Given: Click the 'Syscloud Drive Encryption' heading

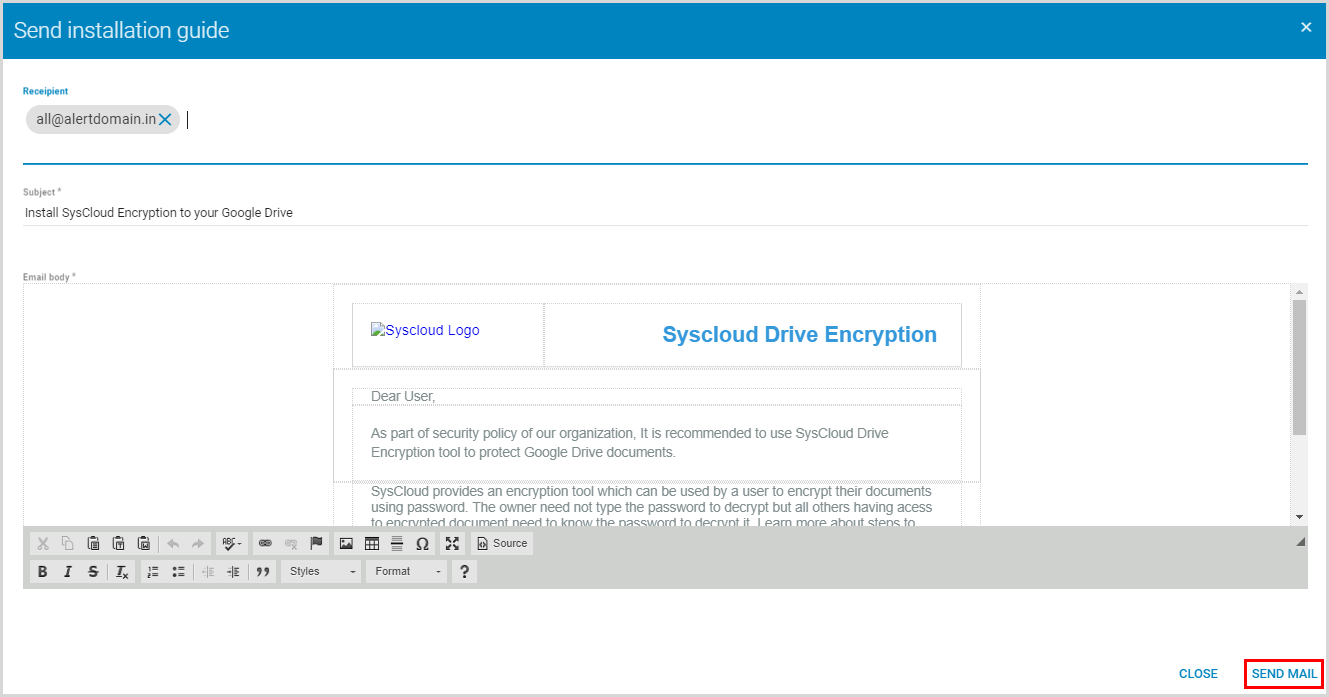Looking at the screenshot, I should pos(800,335).
